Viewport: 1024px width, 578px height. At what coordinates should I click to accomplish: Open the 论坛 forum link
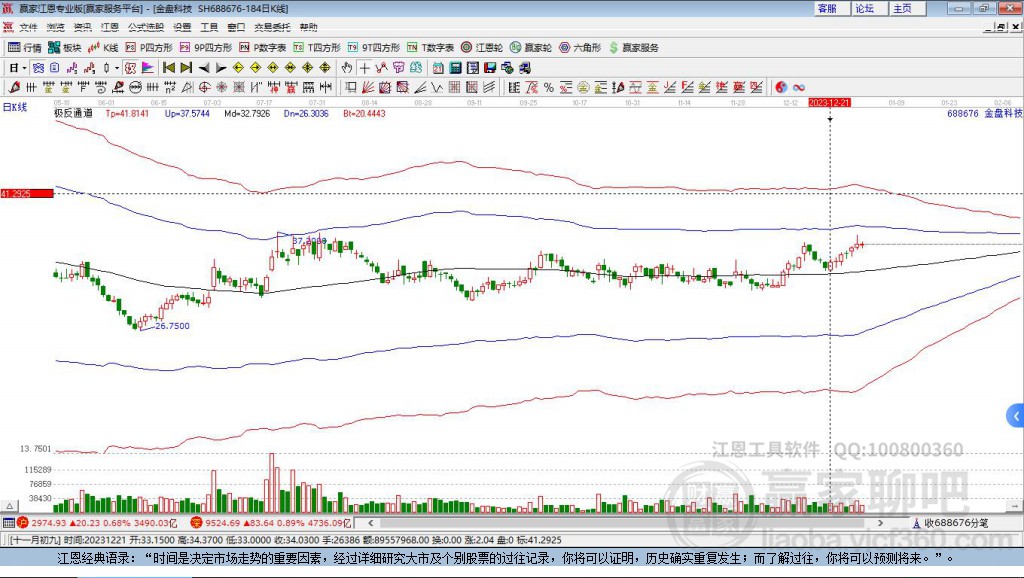[x=866, y=8]
